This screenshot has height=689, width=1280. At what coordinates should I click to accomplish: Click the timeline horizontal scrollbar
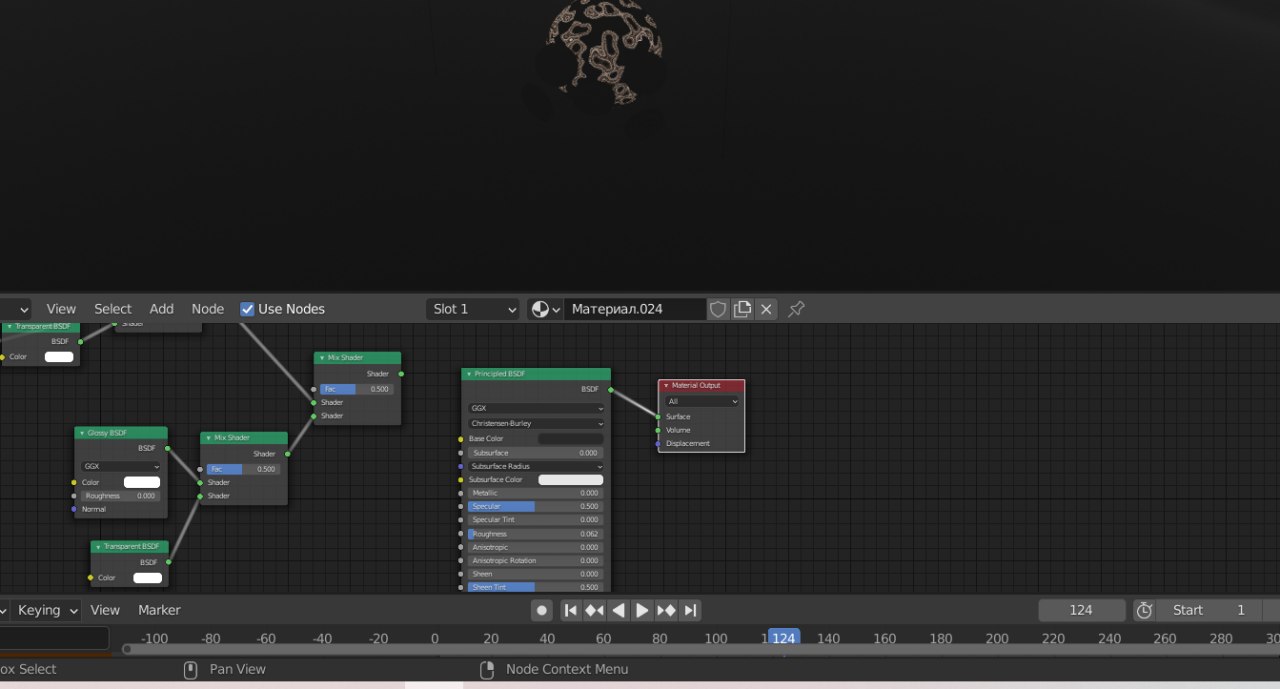pos(700,650)
